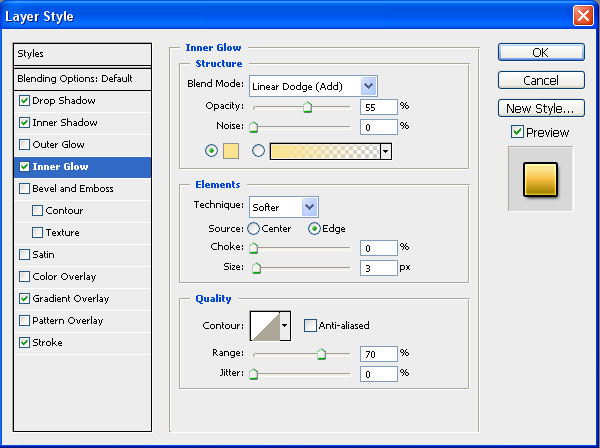Screen dimensions: 600x448
Task: Select Blending Options: Default entry
Action: (x=82, y=79)
